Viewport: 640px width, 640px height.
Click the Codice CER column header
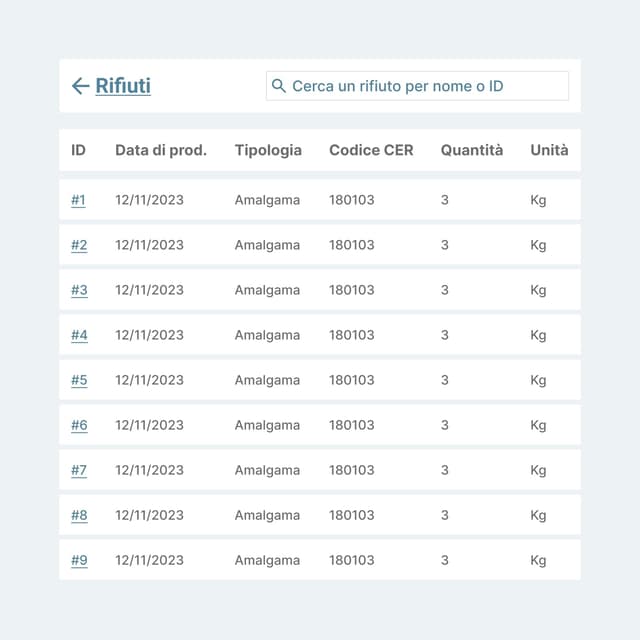tap(371, 150)
